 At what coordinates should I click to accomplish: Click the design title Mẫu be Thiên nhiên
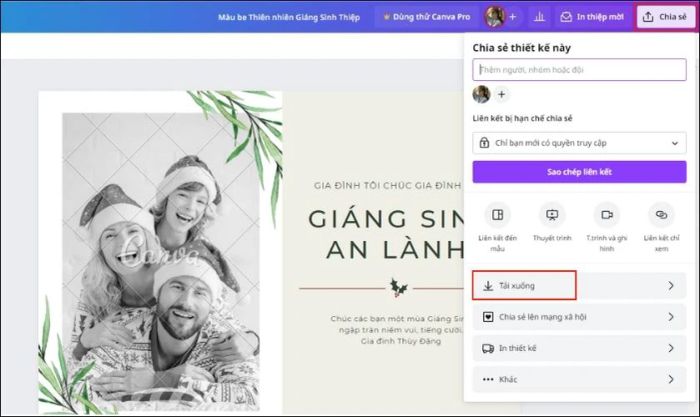289,17
